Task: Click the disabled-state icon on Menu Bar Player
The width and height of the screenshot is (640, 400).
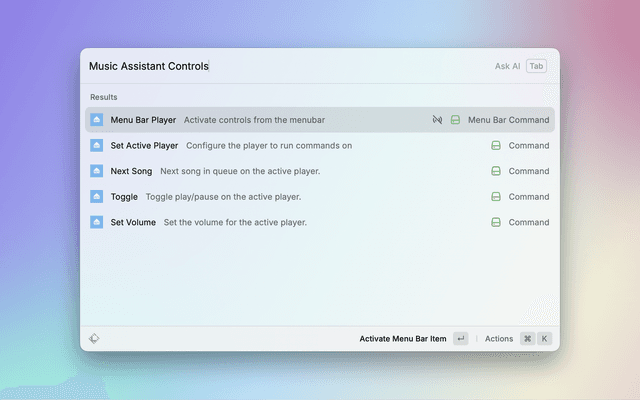Action: pyautogui.click(x=437, y=120)
